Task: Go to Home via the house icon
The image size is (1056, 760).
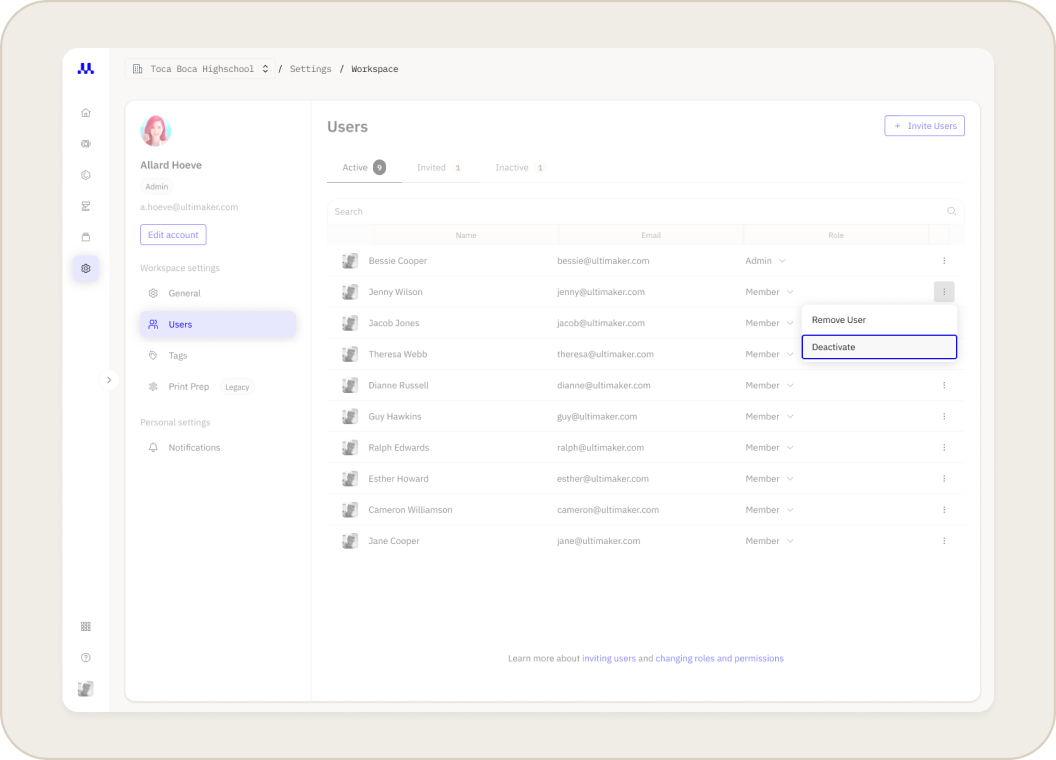Action: [x=86, y=113]
